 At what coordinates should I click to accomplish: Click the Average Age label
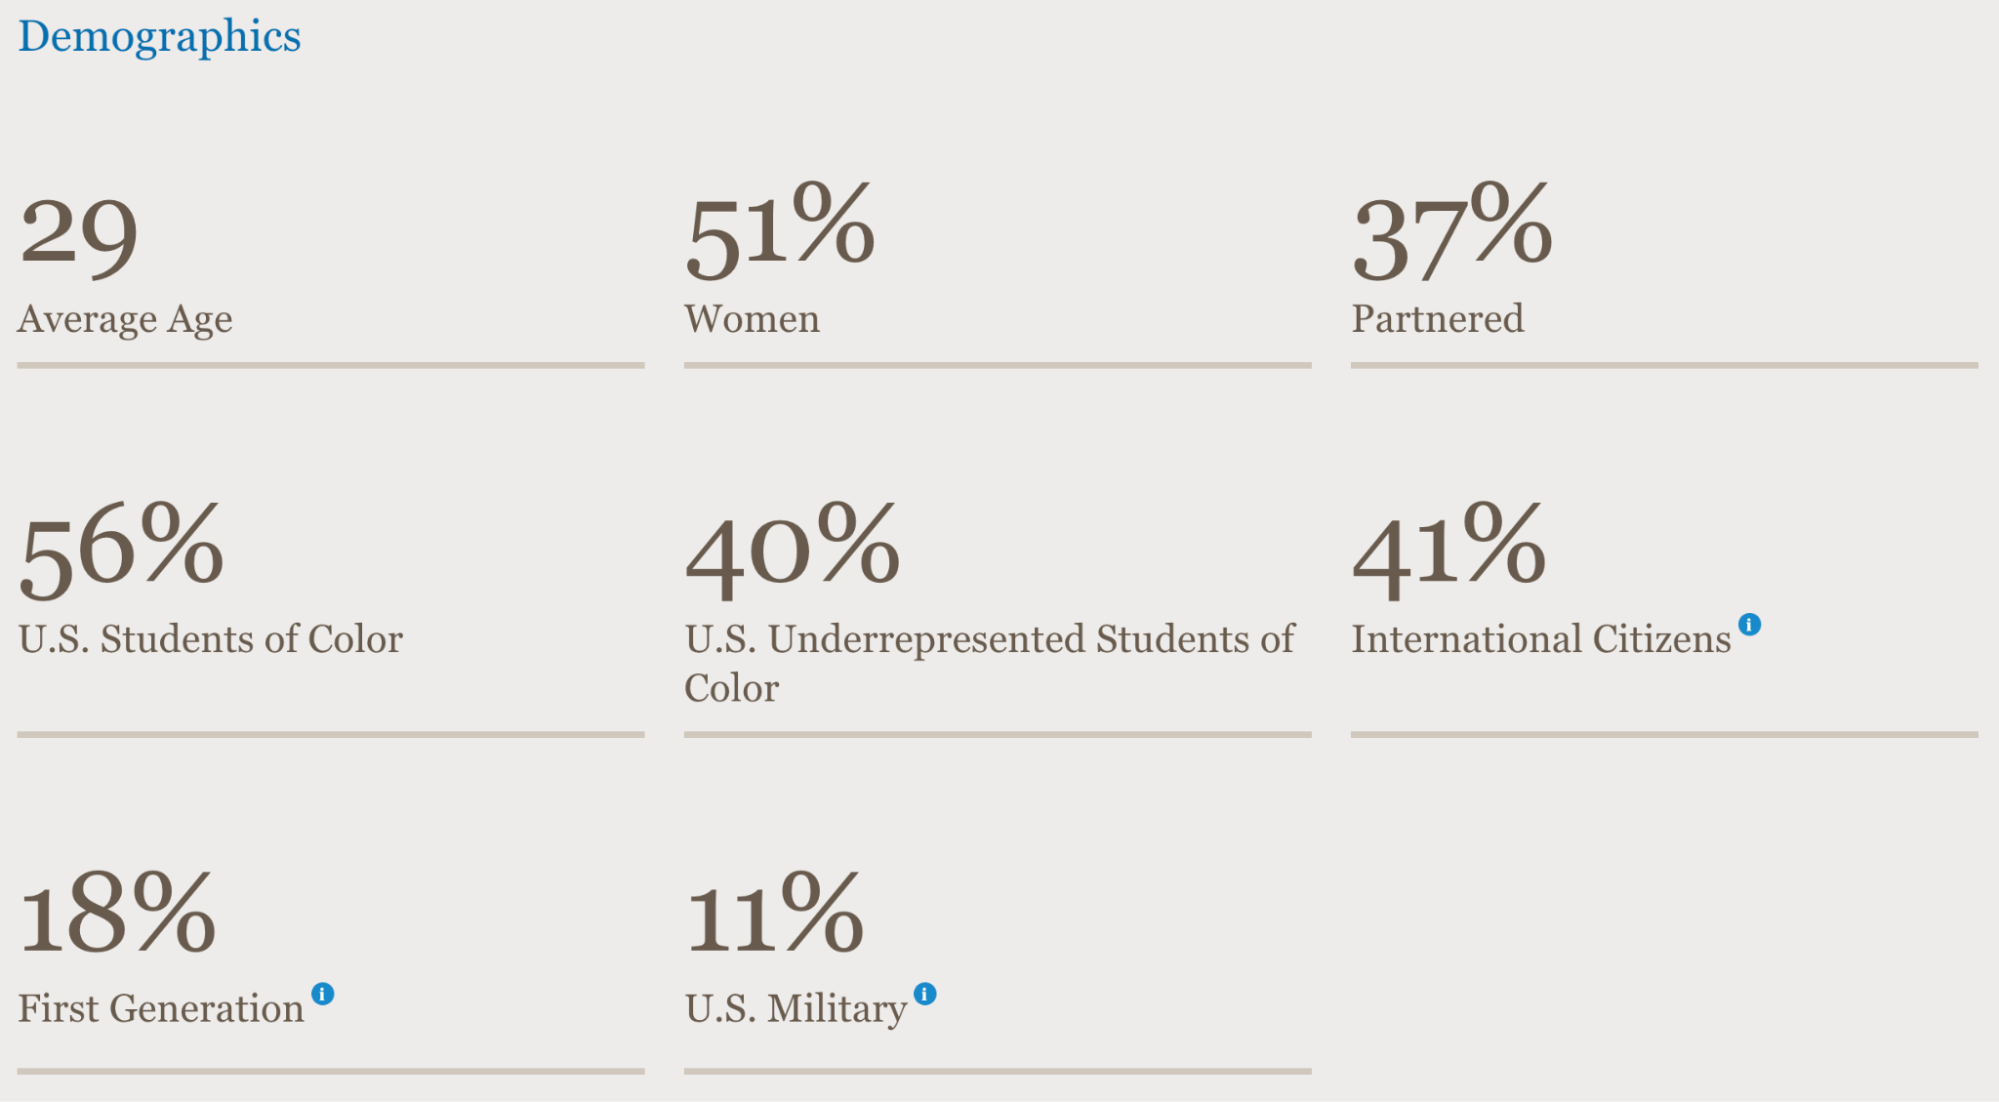click(x=125, y=320)
